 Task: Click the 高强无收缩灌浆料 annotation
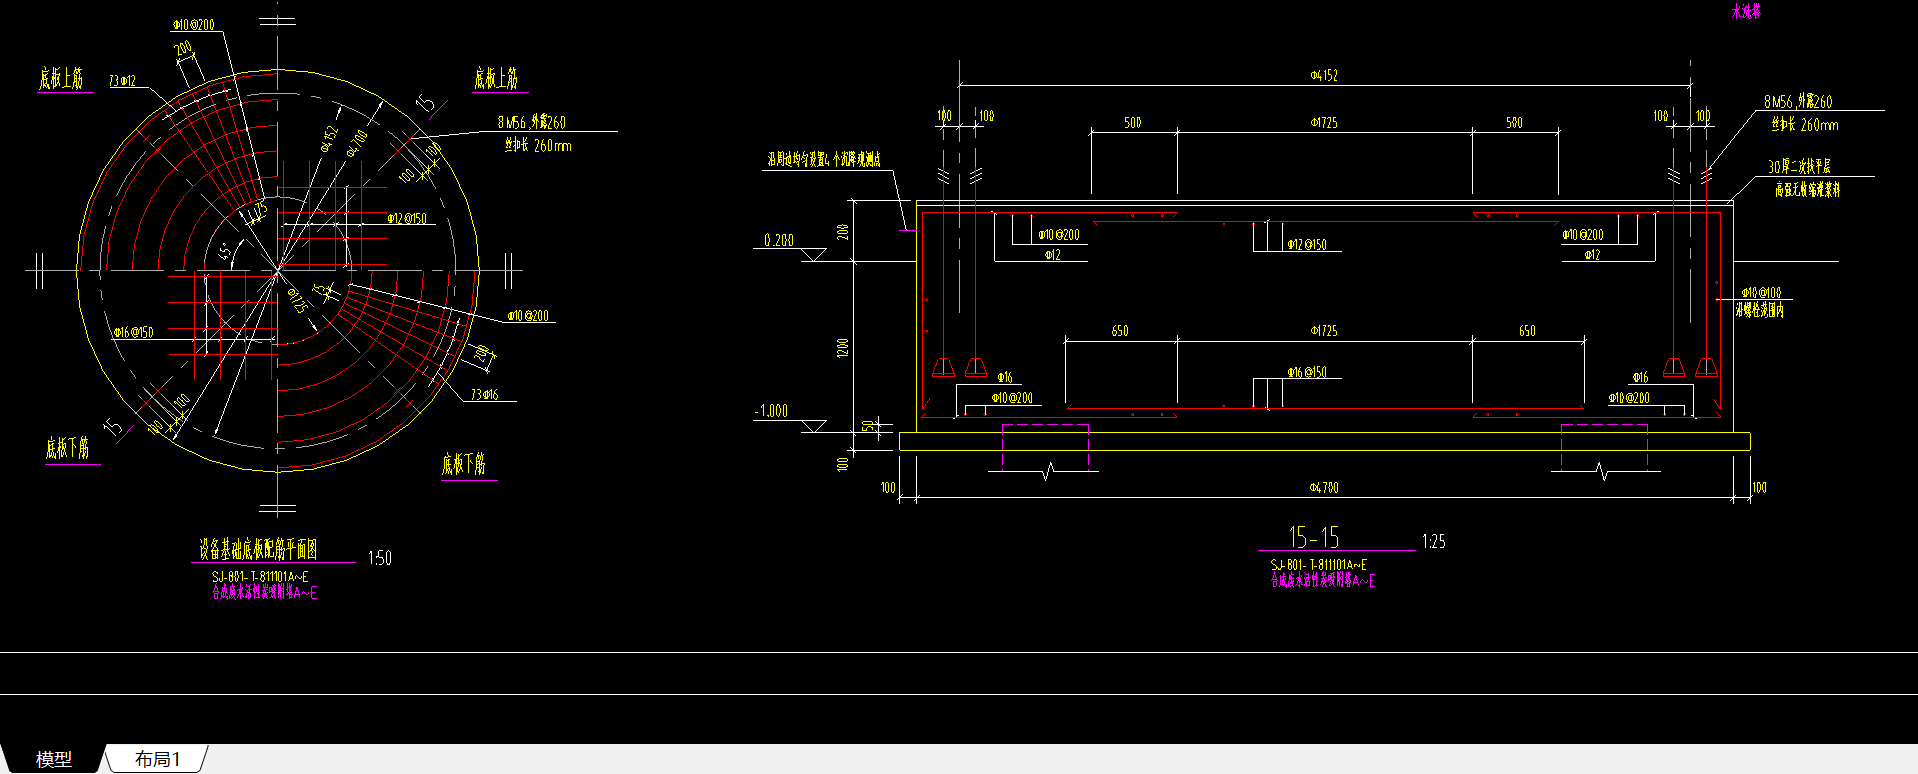tap(1807, 189)
